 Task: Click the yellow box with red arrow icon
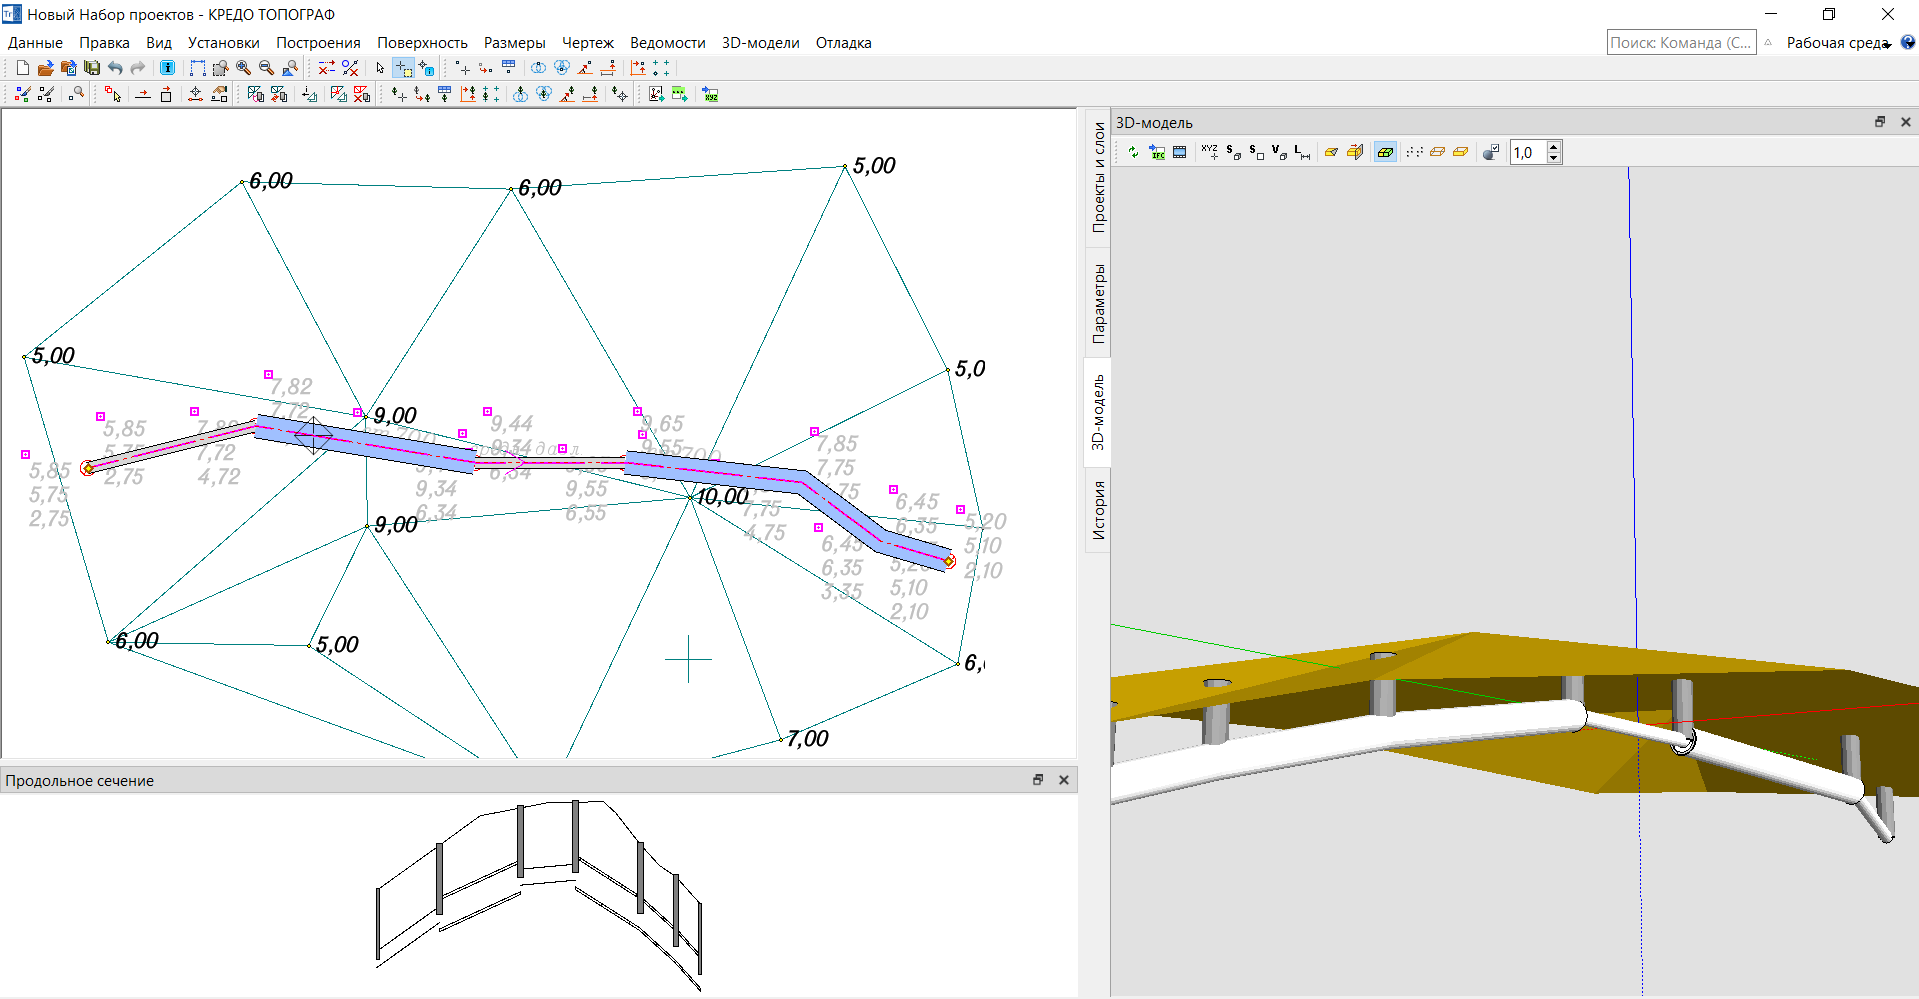pyautogui.click(x=1355, y=152)
